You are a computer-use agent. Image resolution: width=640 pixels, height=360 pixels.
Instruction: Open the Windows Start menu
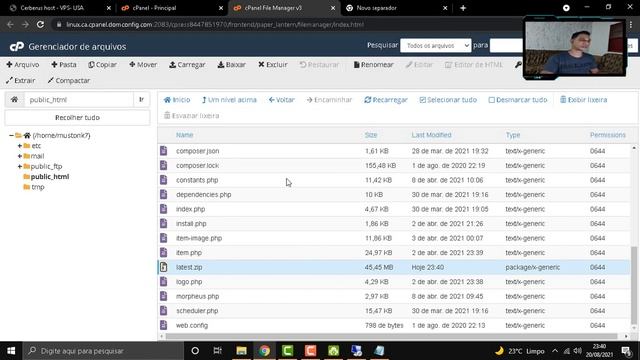point(11,351)
